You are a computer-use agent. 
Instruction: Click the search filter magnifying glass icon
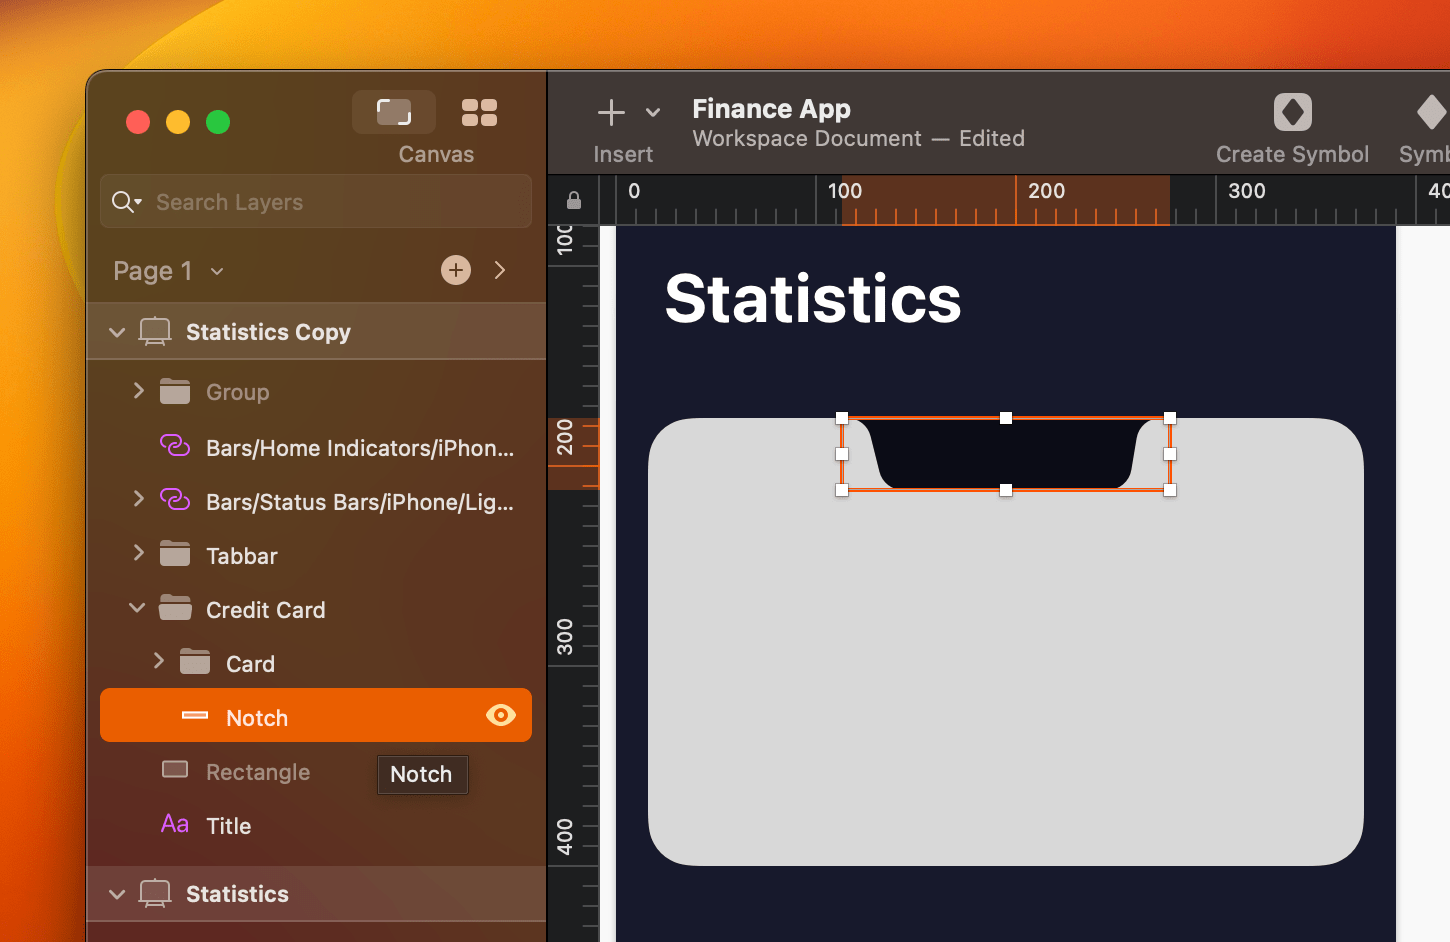(126, 201)
